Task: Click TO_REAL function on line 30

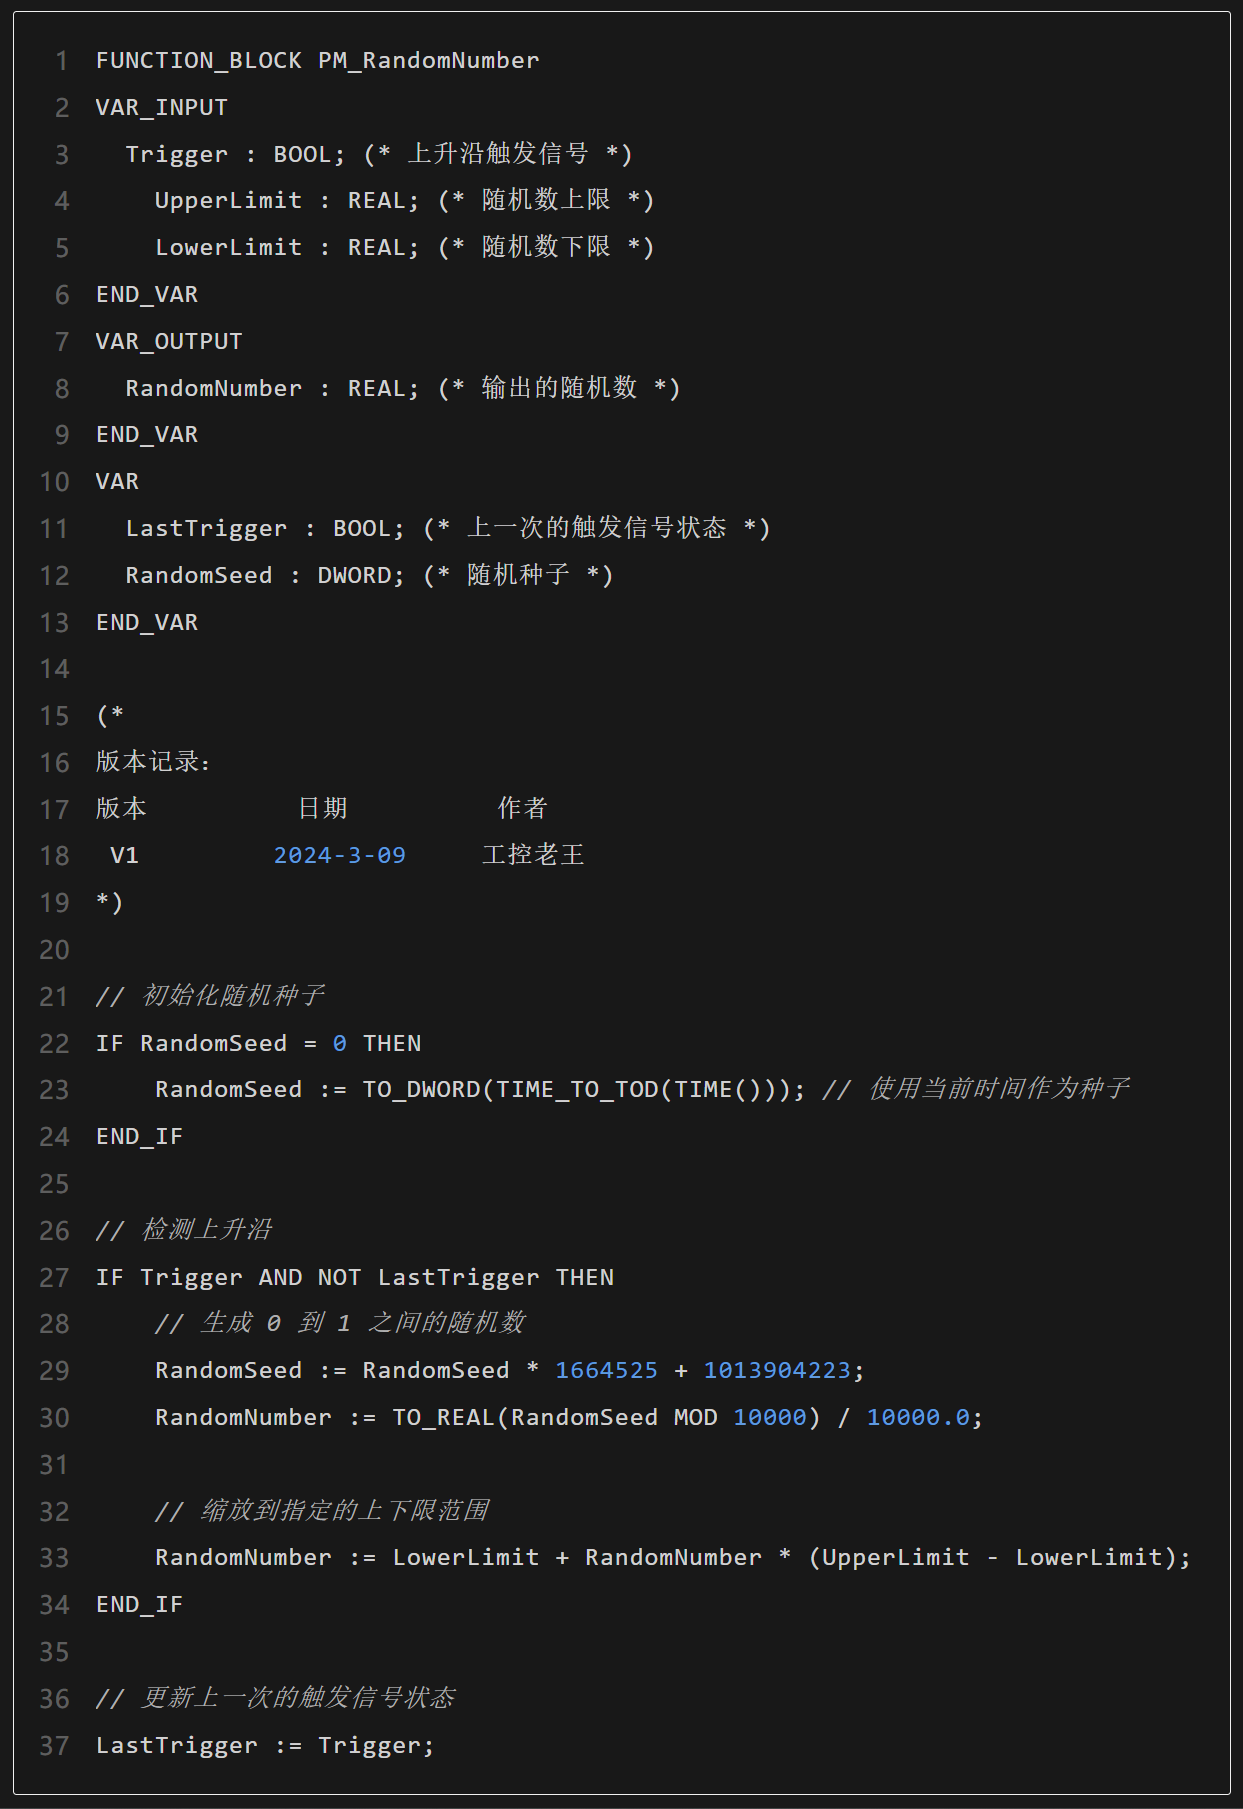Action: pos(443,1418)
